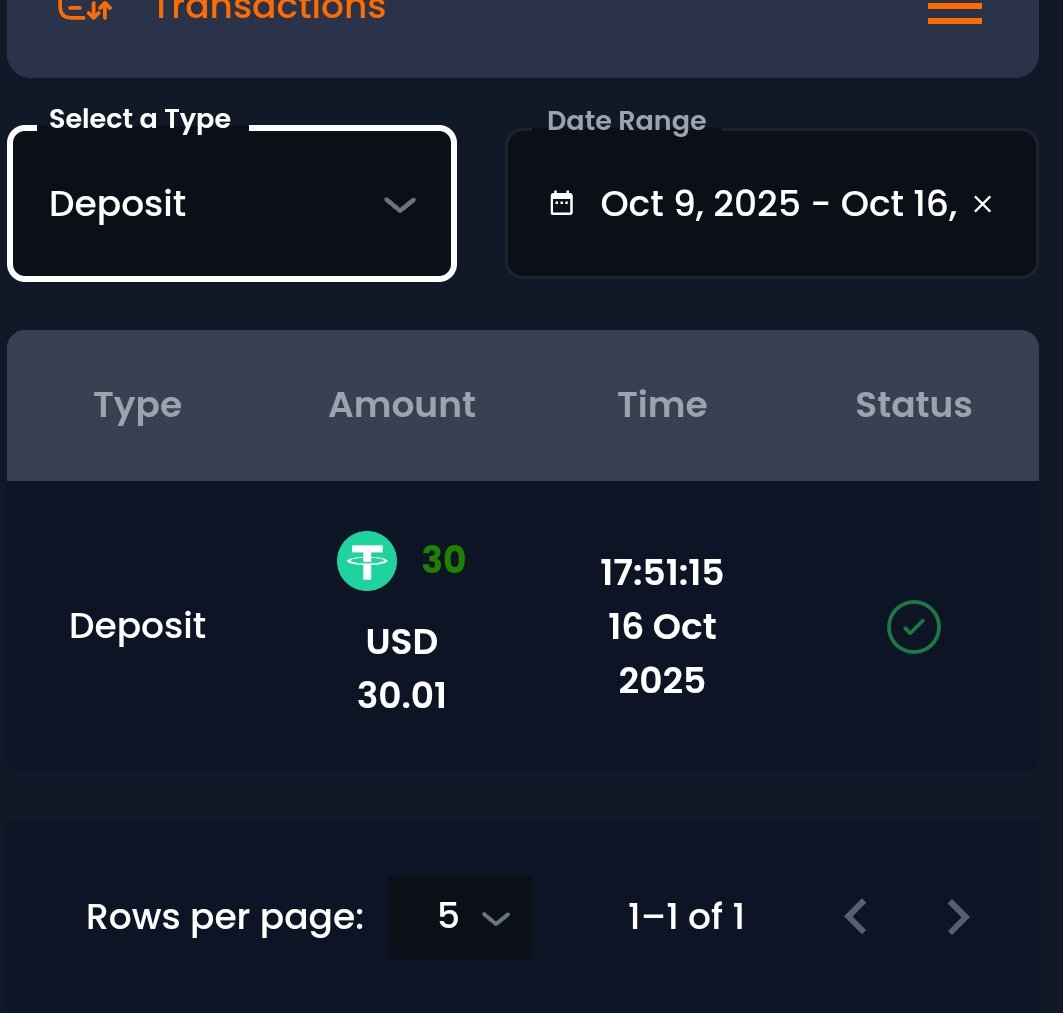Select the Deposit transaction row
1063x1013 pixels.
coord(138,626)
